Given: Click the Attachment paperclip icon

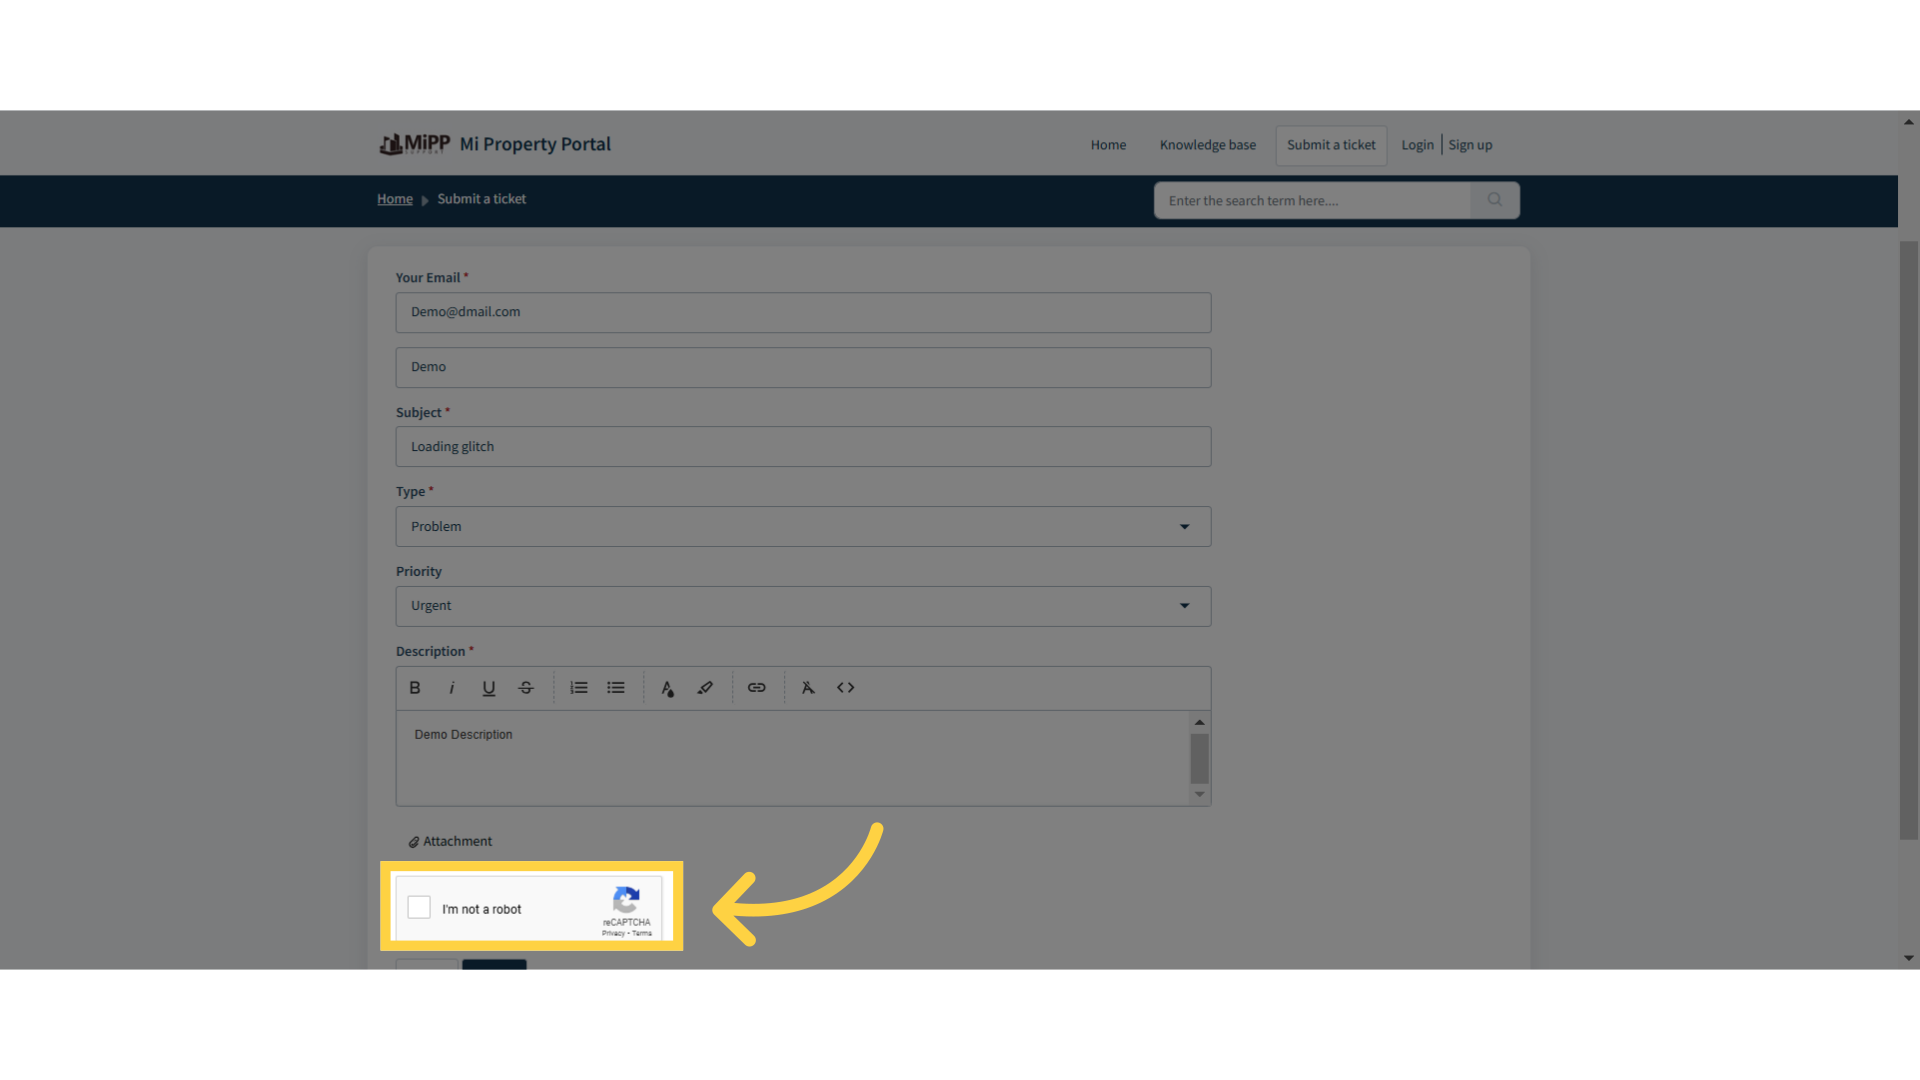Looking at the screenshot, I should tap(414, 842).
